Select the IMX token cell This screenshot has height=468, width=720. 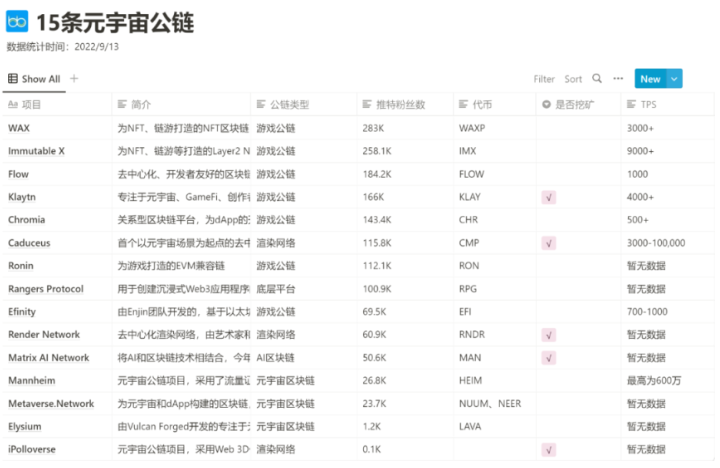pos(495,151)
